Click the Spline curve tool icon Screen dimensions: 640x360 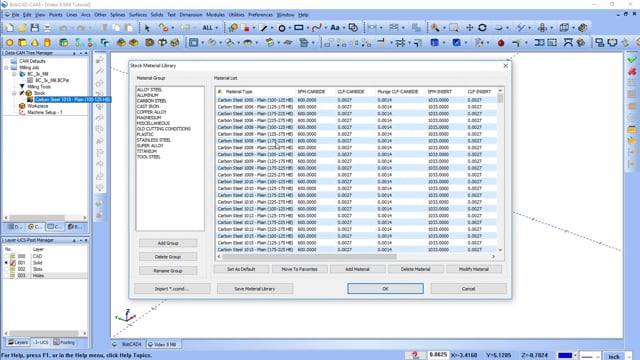[316, 28]
